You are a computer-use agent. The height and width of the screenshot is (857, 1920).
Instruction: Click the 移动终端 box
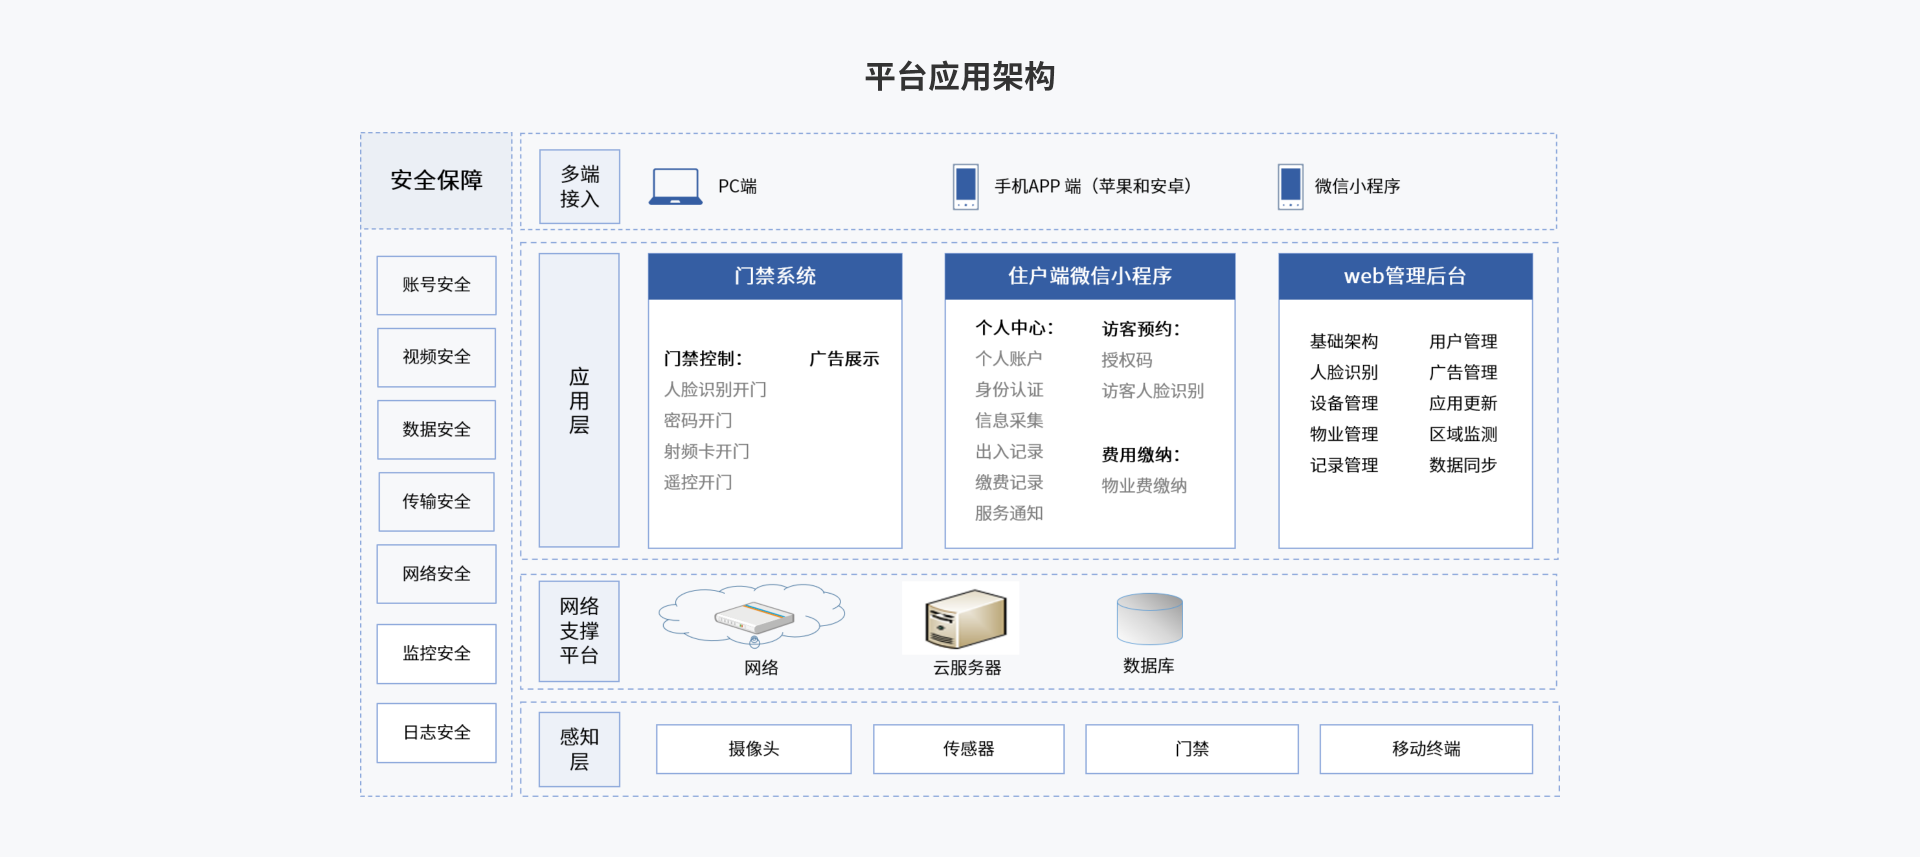click(x=1425, y=749)
